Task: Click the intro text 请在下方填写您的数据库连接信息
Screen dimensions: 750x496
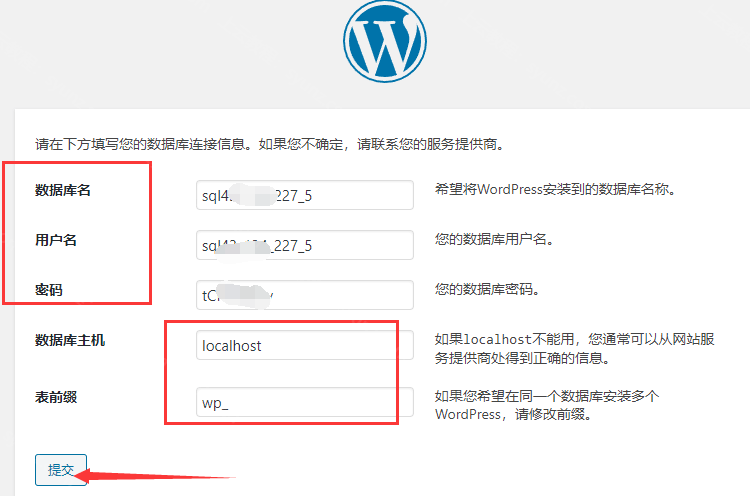Action: point(140,144)
